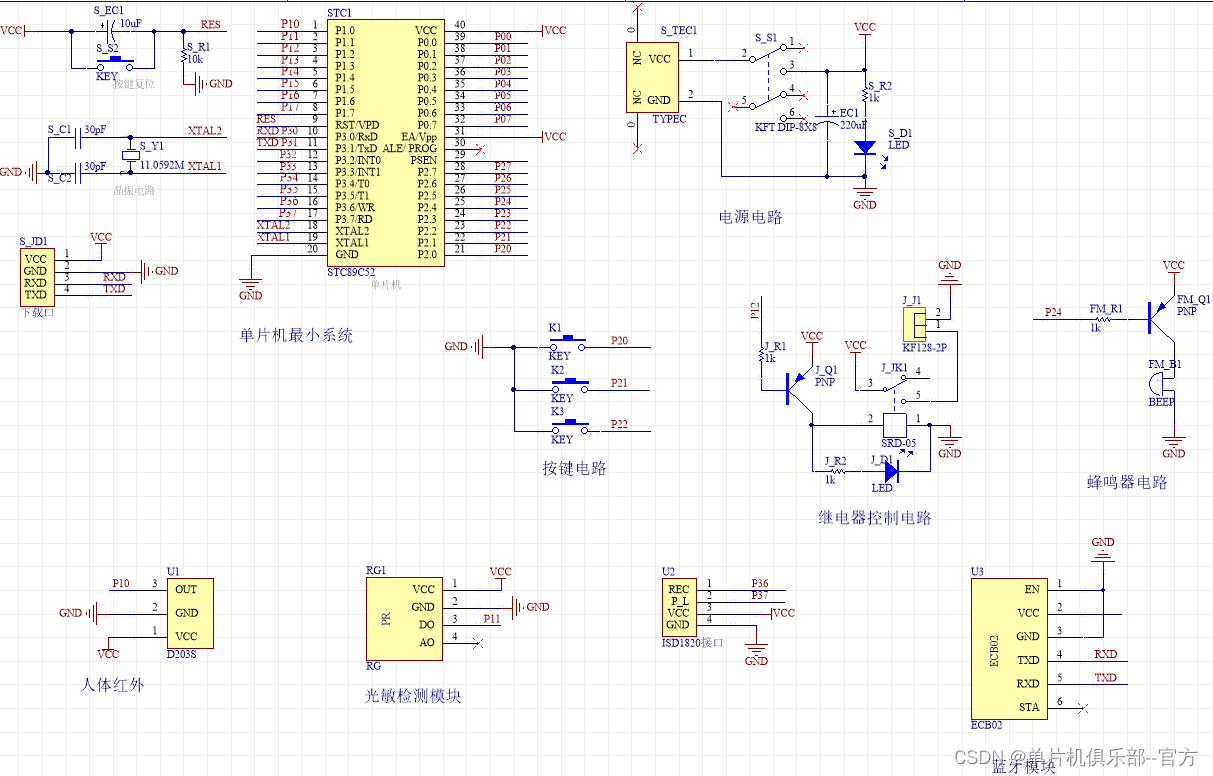Click the 'RST/VPD' pin name on chip
Image resolution: width=1213 pixels, height=776 pixels.
(357, 125)
